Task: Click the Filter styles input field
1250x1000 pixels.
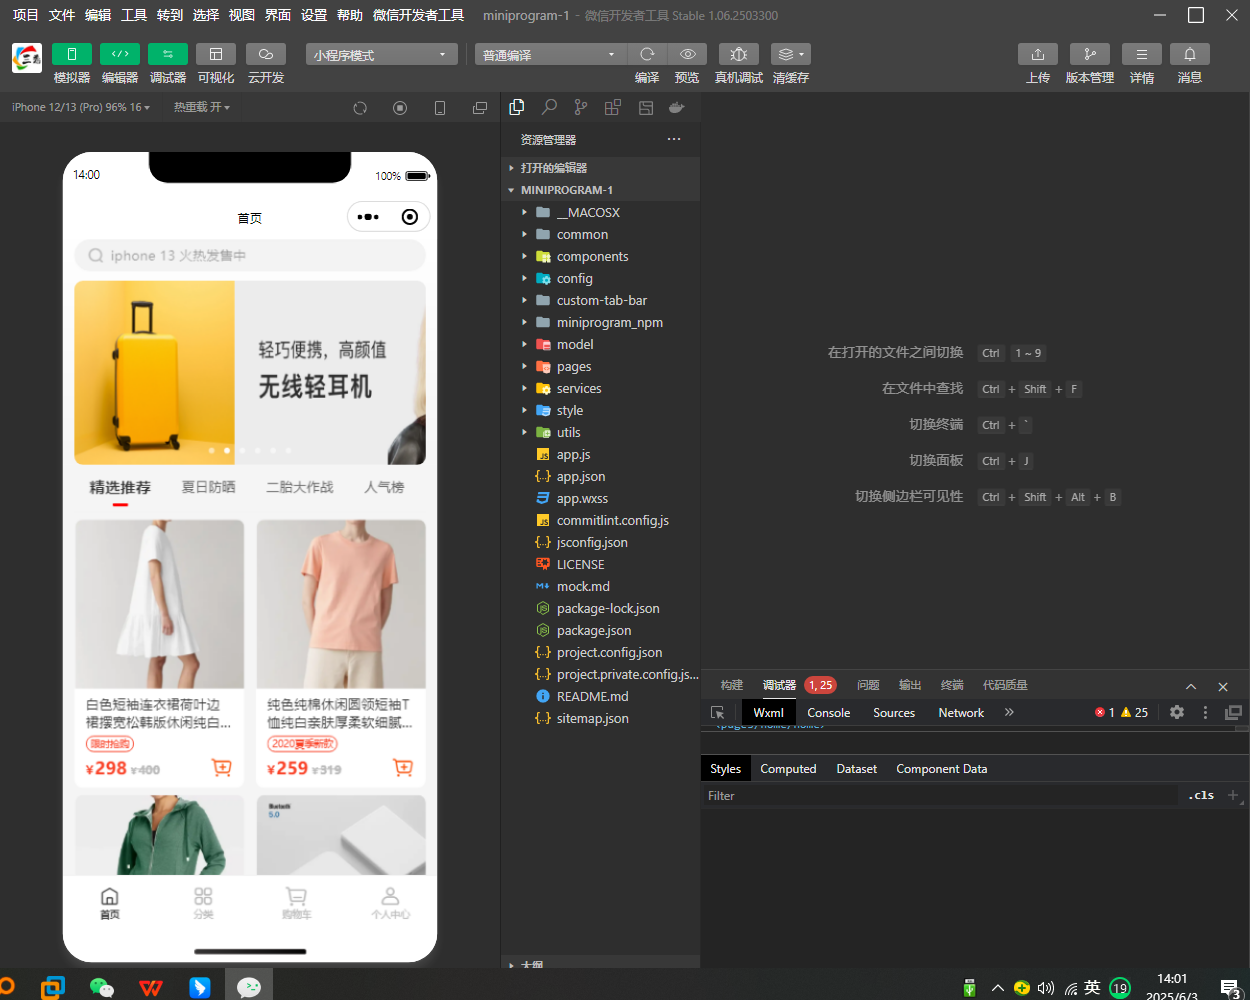Action: [x=940, y=796]
